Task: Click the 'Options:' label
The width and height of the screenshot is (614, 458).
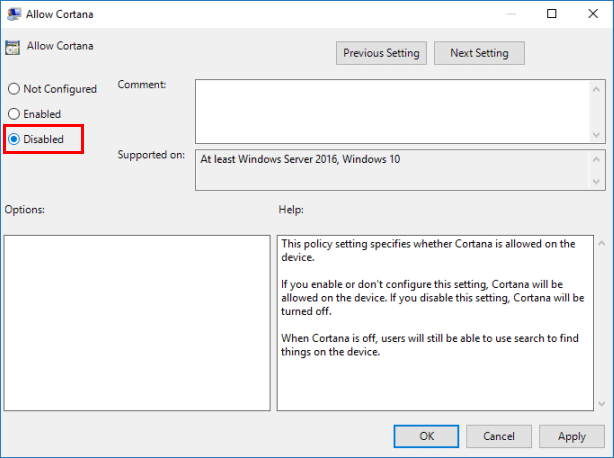Action: click(x=24, y=209)
